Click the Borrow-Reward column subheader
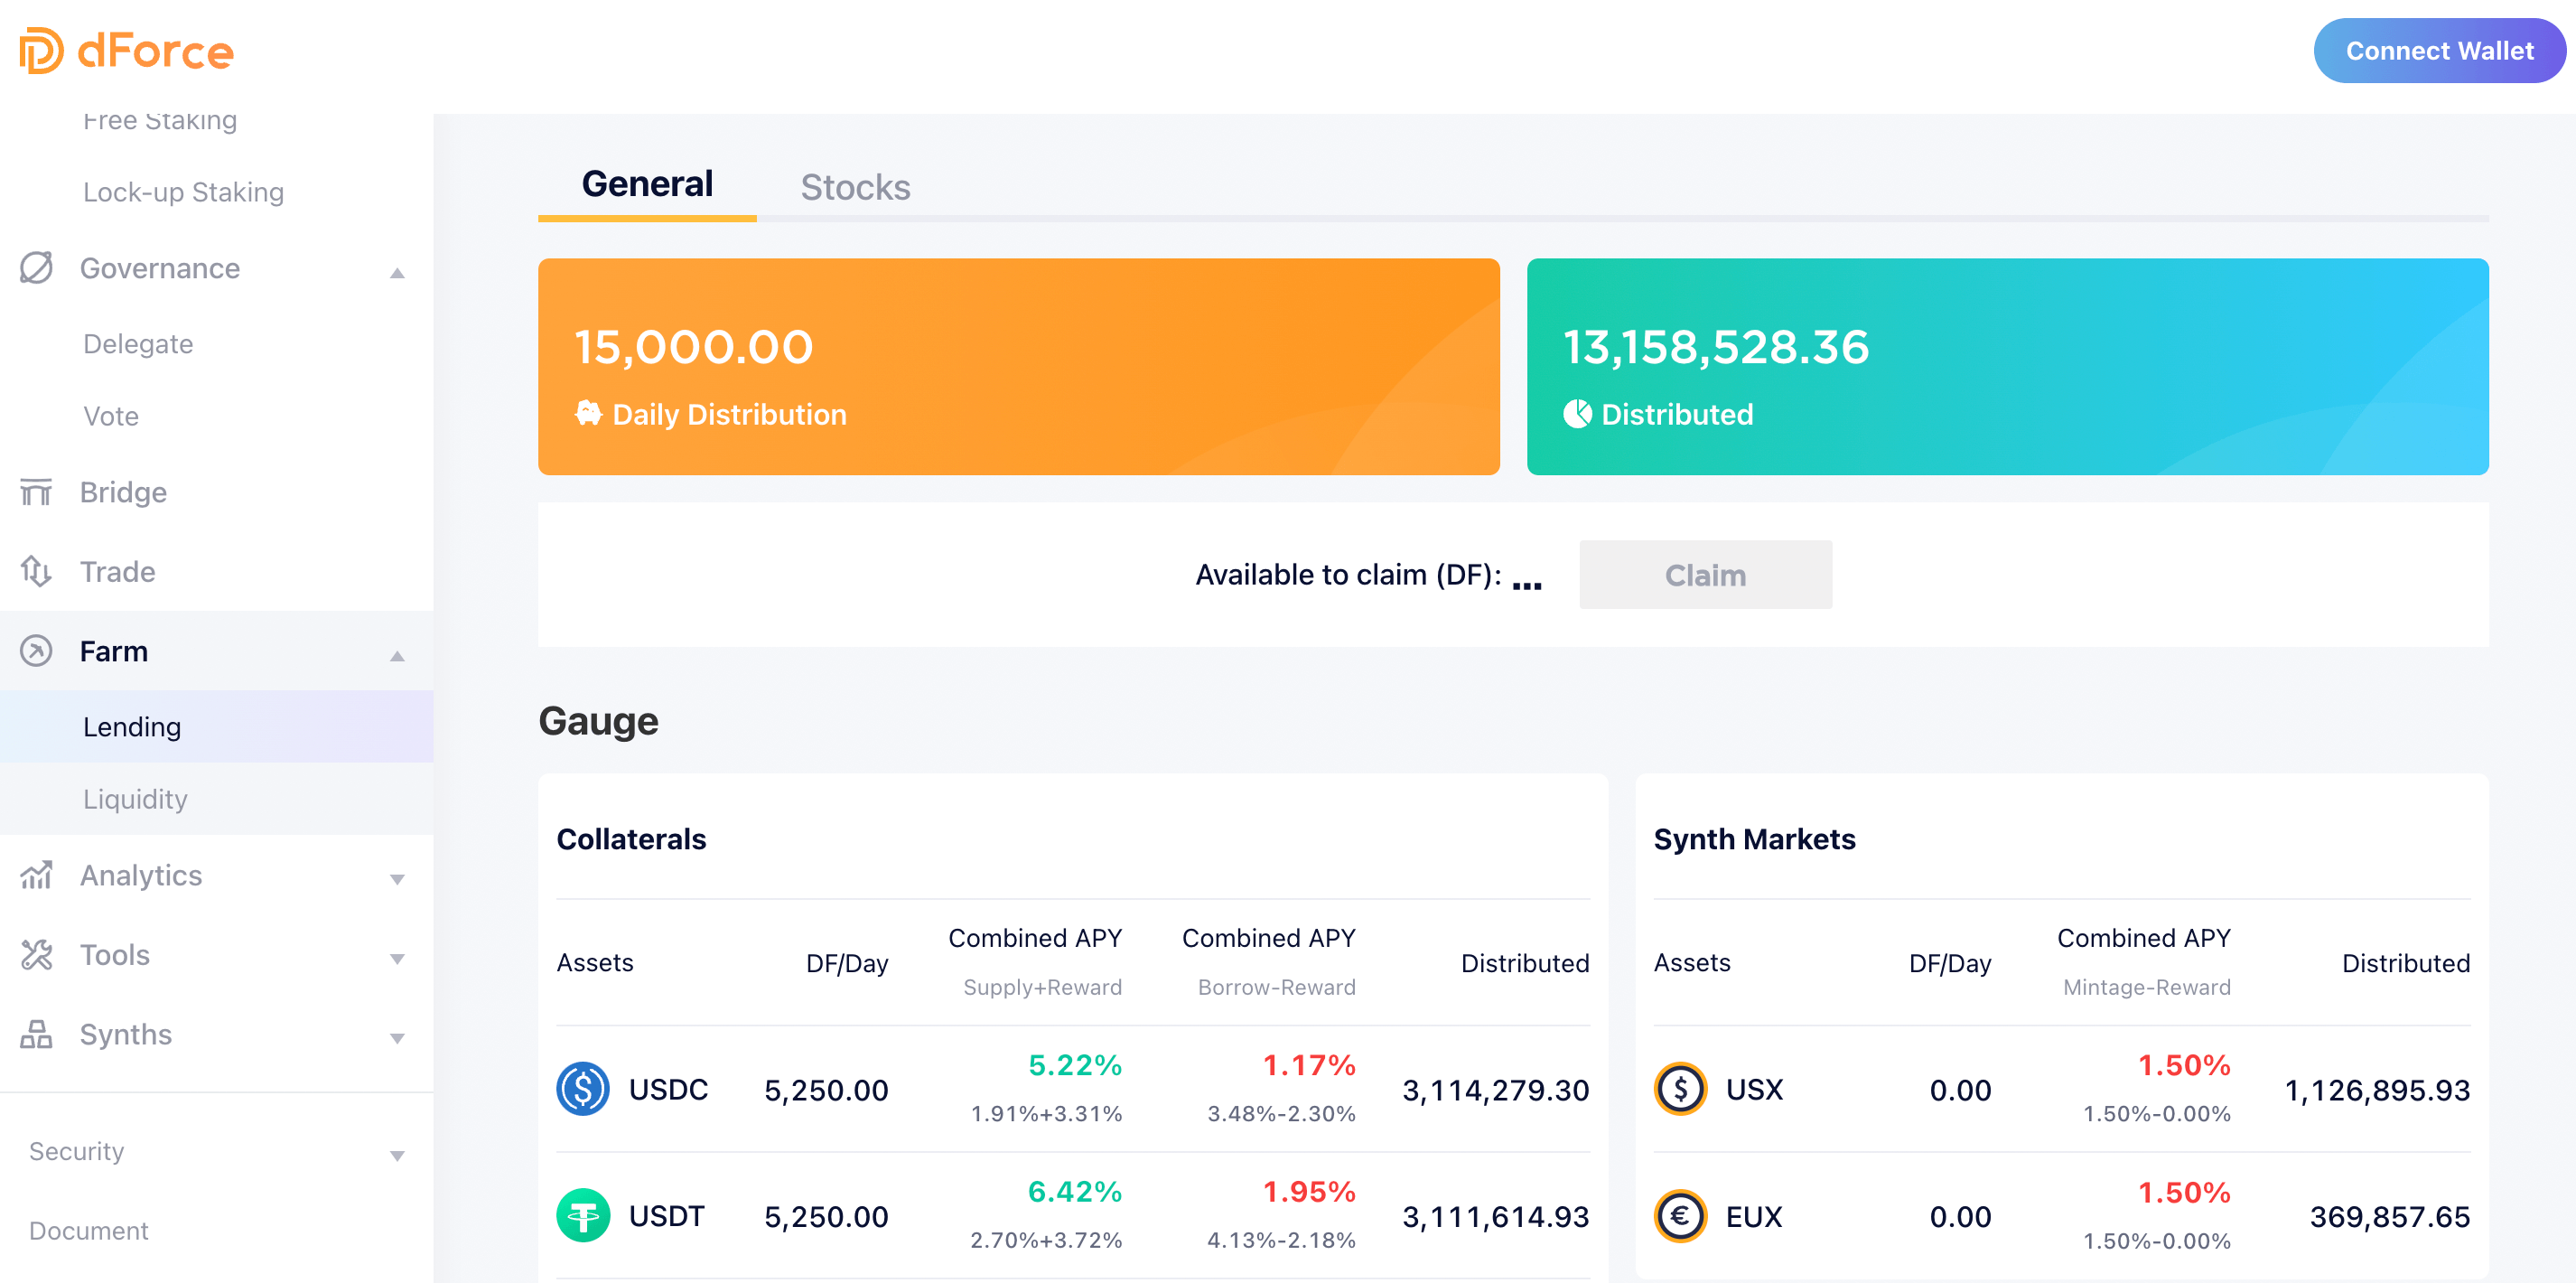 click(1277, 987)
